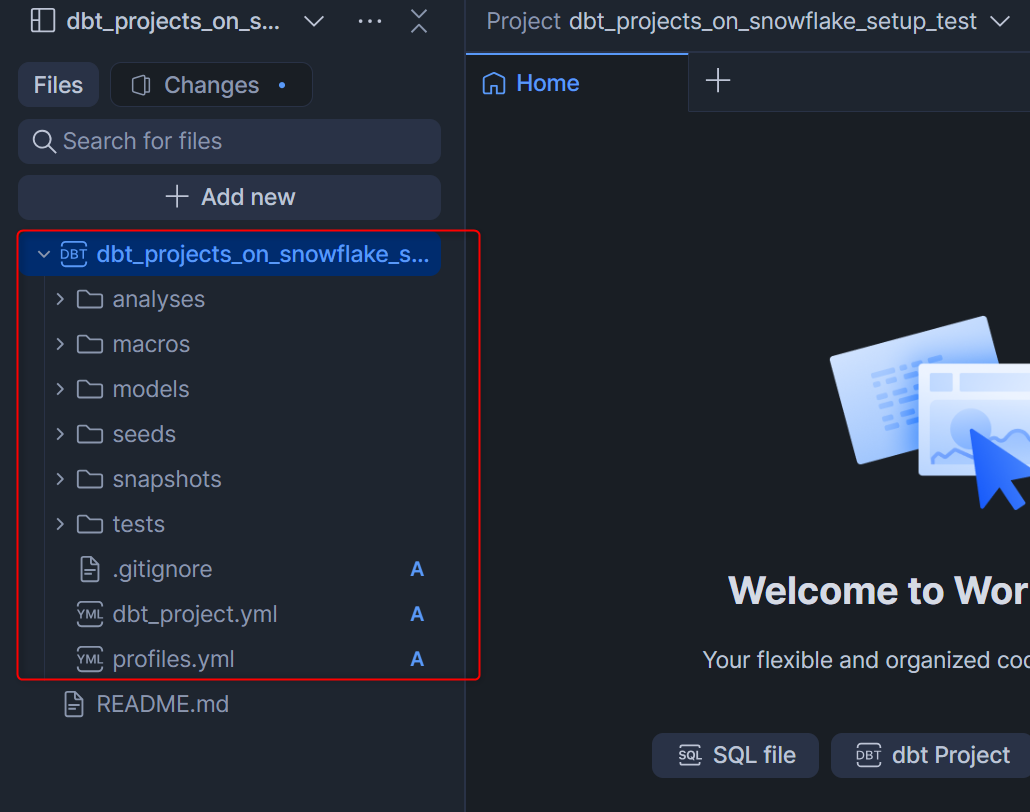Toggle the sidebar panel layout icon

point(43,20)
